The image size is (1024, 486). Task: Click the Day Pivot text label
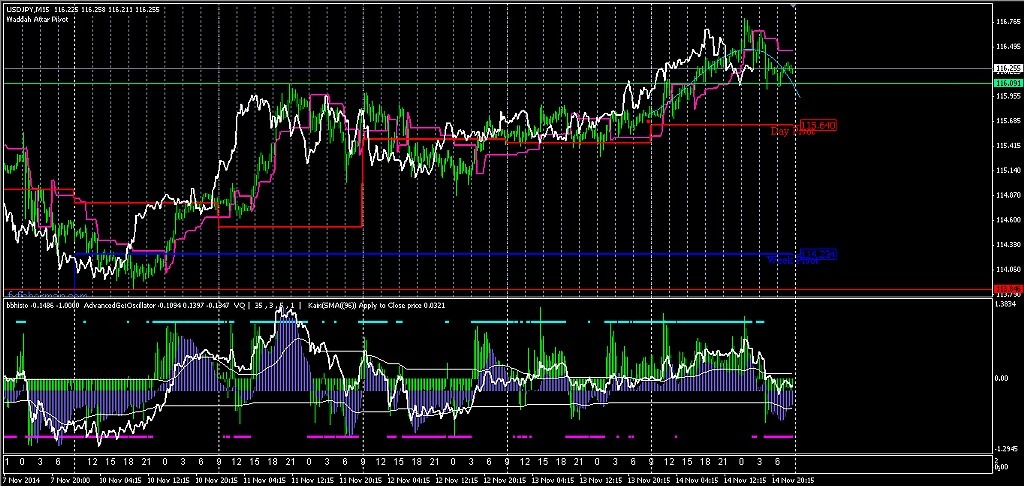793,132
